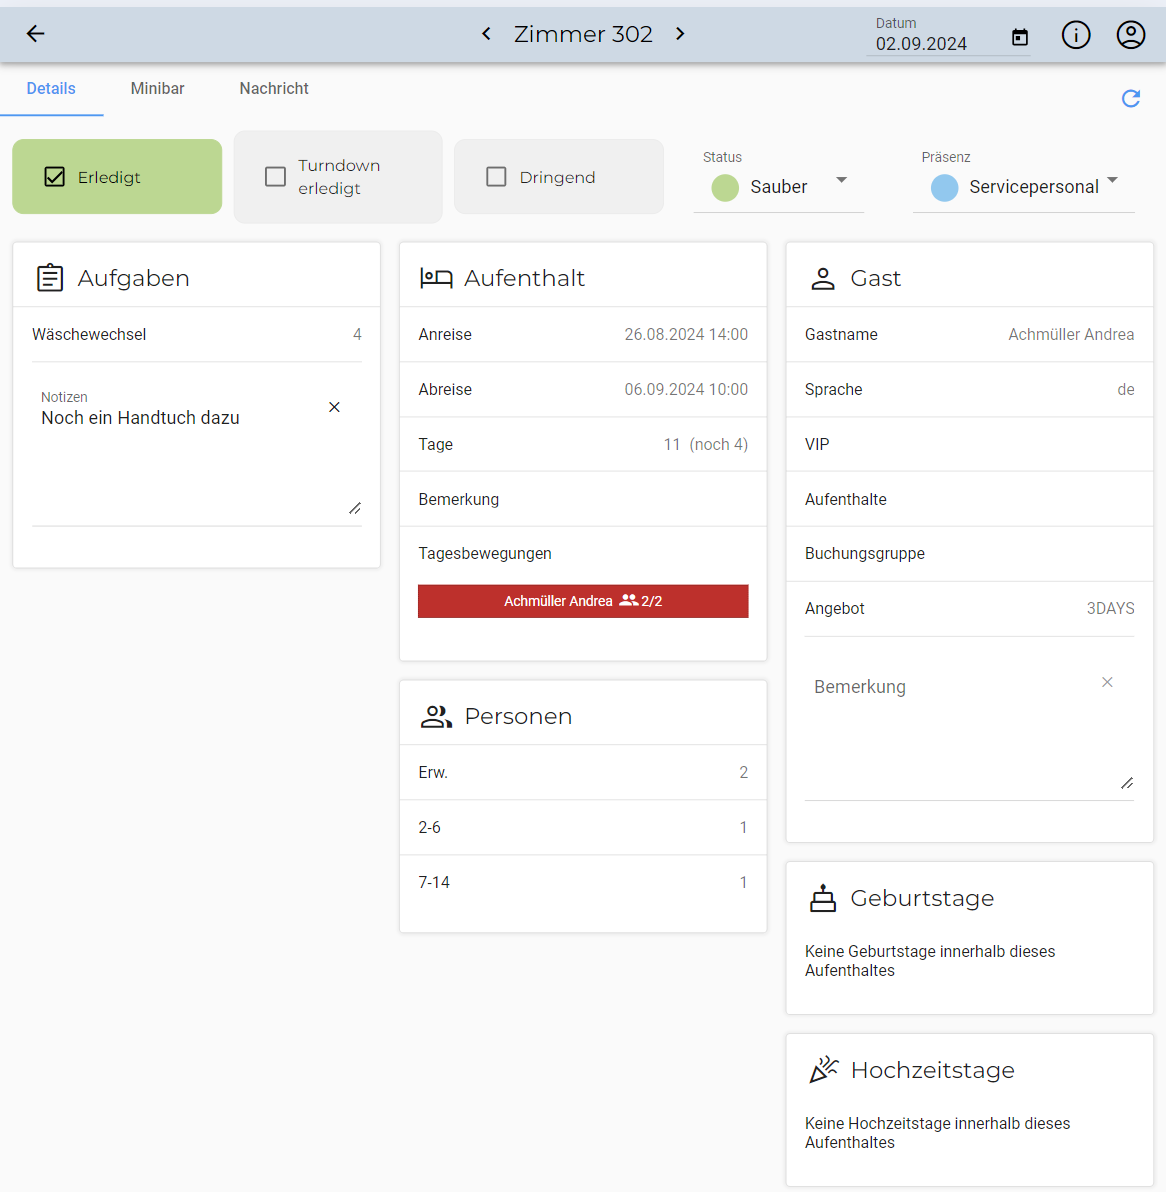Click the red Achmüller Andea 2/2 bar
Image resolution: width=1166 pixels, height=1192 pixels.
click(x=583, y=601)
